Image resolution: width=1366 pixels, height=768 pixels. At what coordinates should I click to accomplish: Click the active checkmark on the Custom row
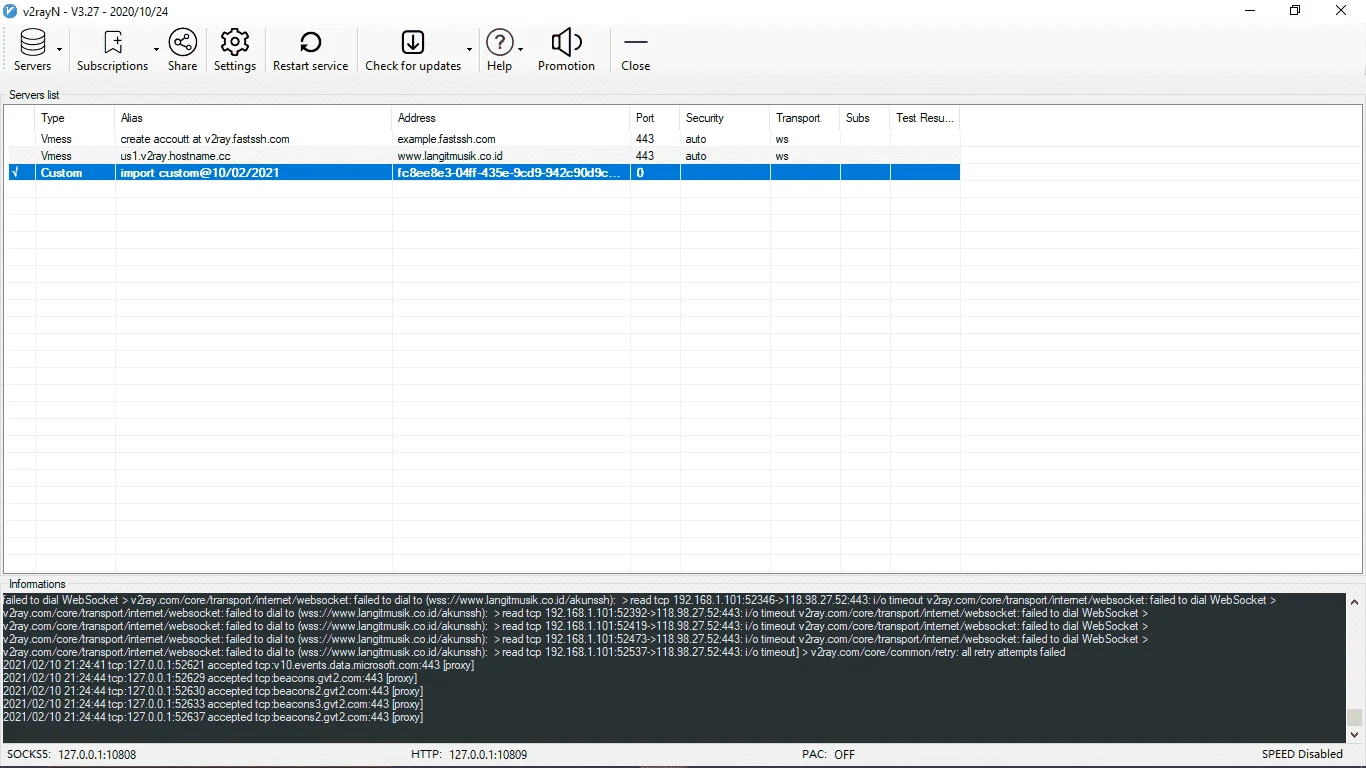coord(14,173)
